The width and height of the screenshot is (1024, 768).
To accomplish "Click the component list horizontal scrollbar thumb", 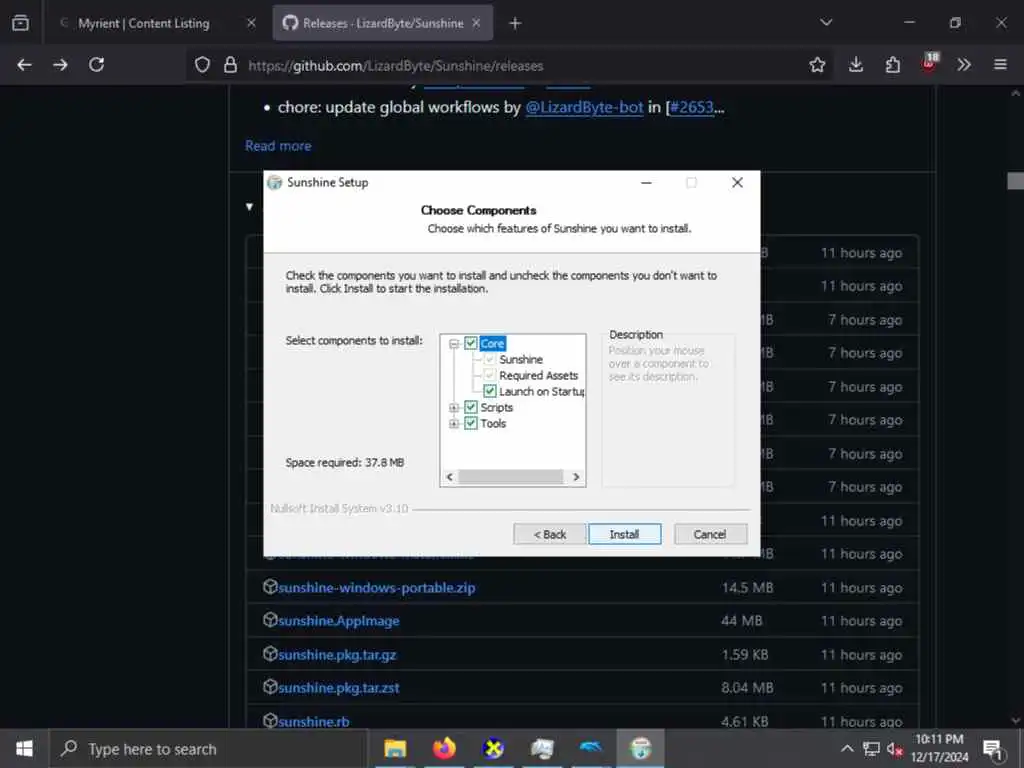I will [x=511, y=477].
